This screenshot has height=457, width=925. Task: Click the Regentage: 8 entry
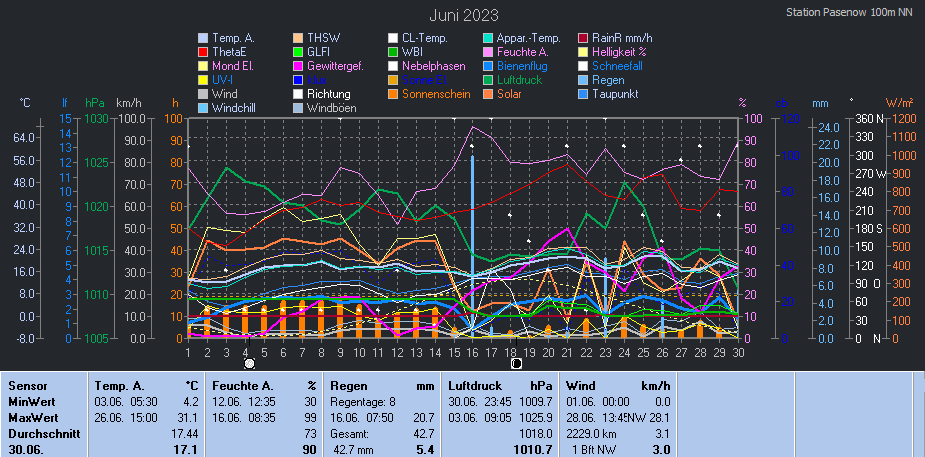(362, 402)
